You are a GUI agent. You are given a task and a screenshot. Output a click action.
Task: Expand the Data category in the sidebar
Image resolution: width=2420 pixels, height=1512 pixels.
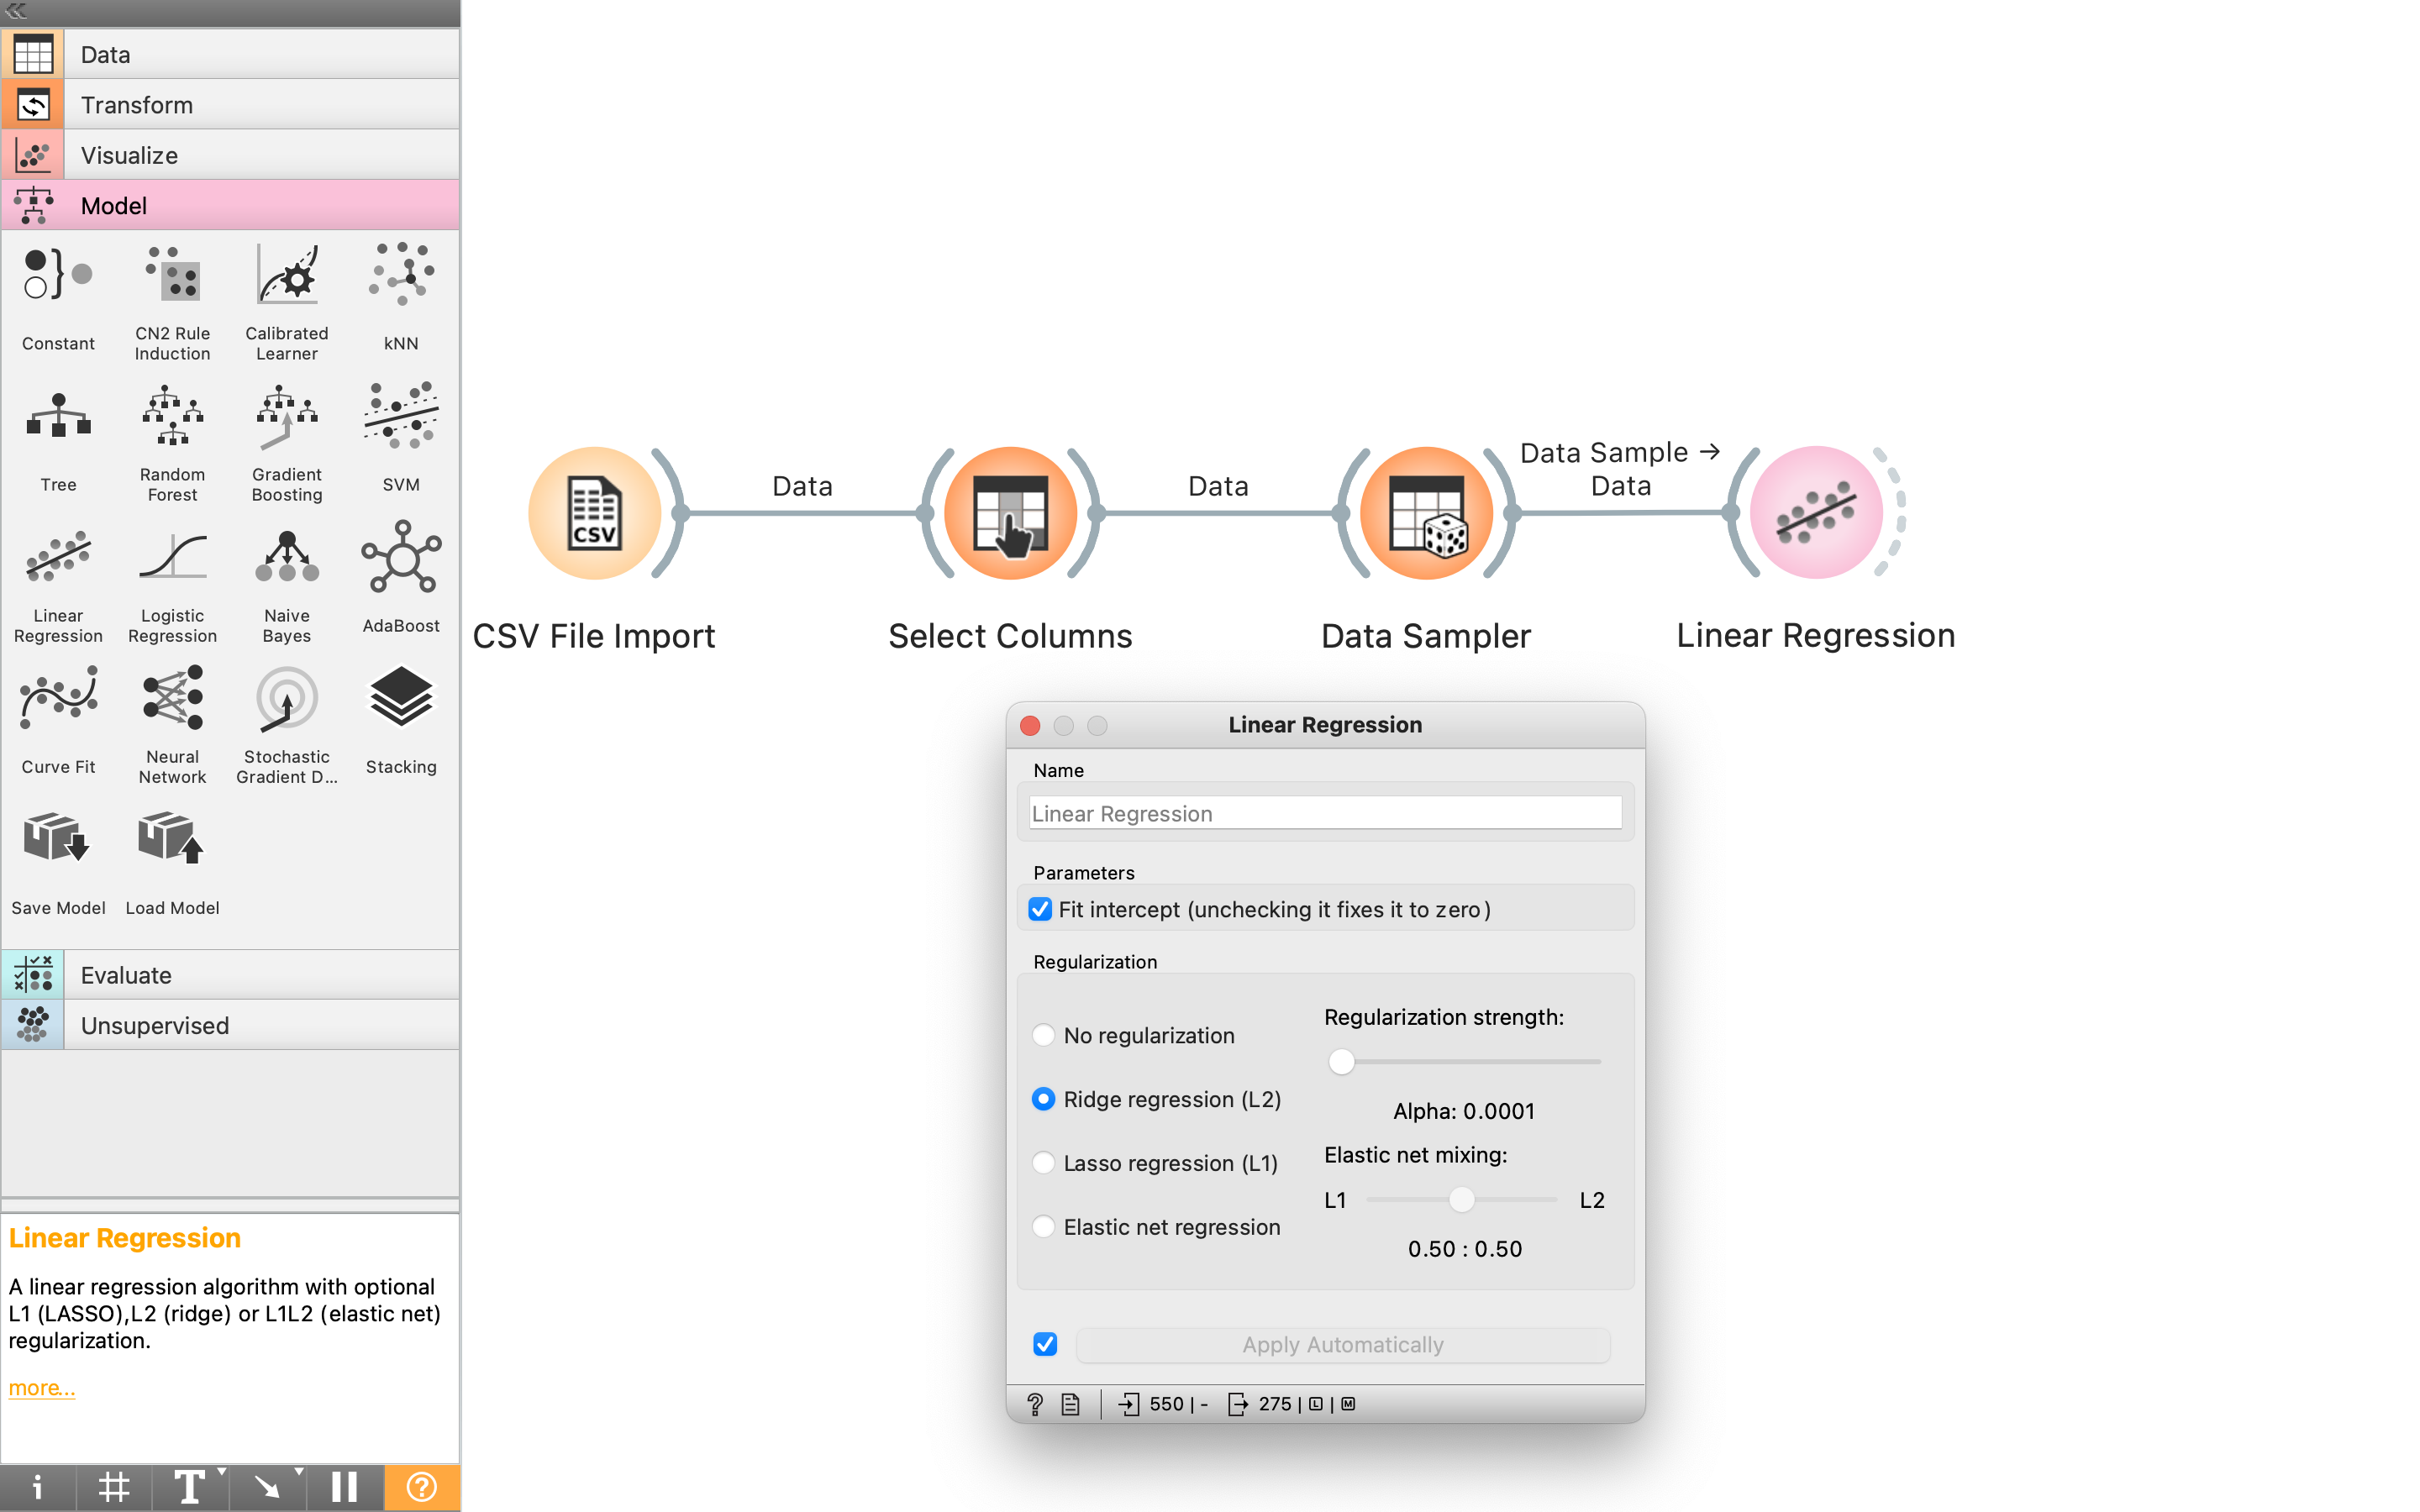coord(230,54)
